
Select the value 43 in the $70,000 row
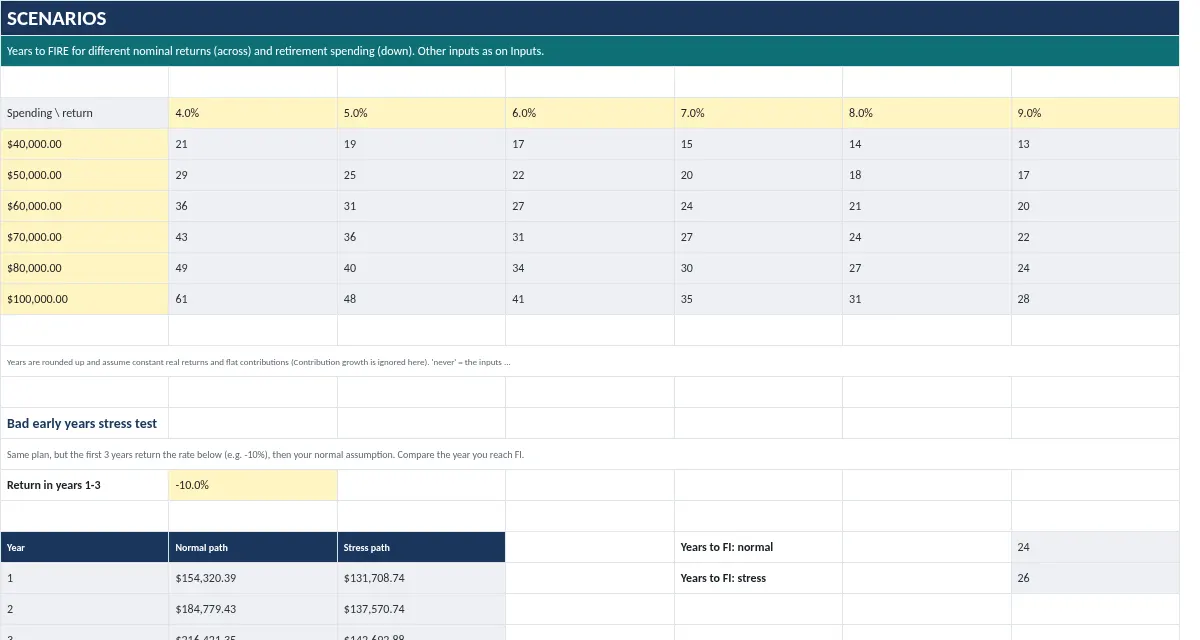point(253,237)
